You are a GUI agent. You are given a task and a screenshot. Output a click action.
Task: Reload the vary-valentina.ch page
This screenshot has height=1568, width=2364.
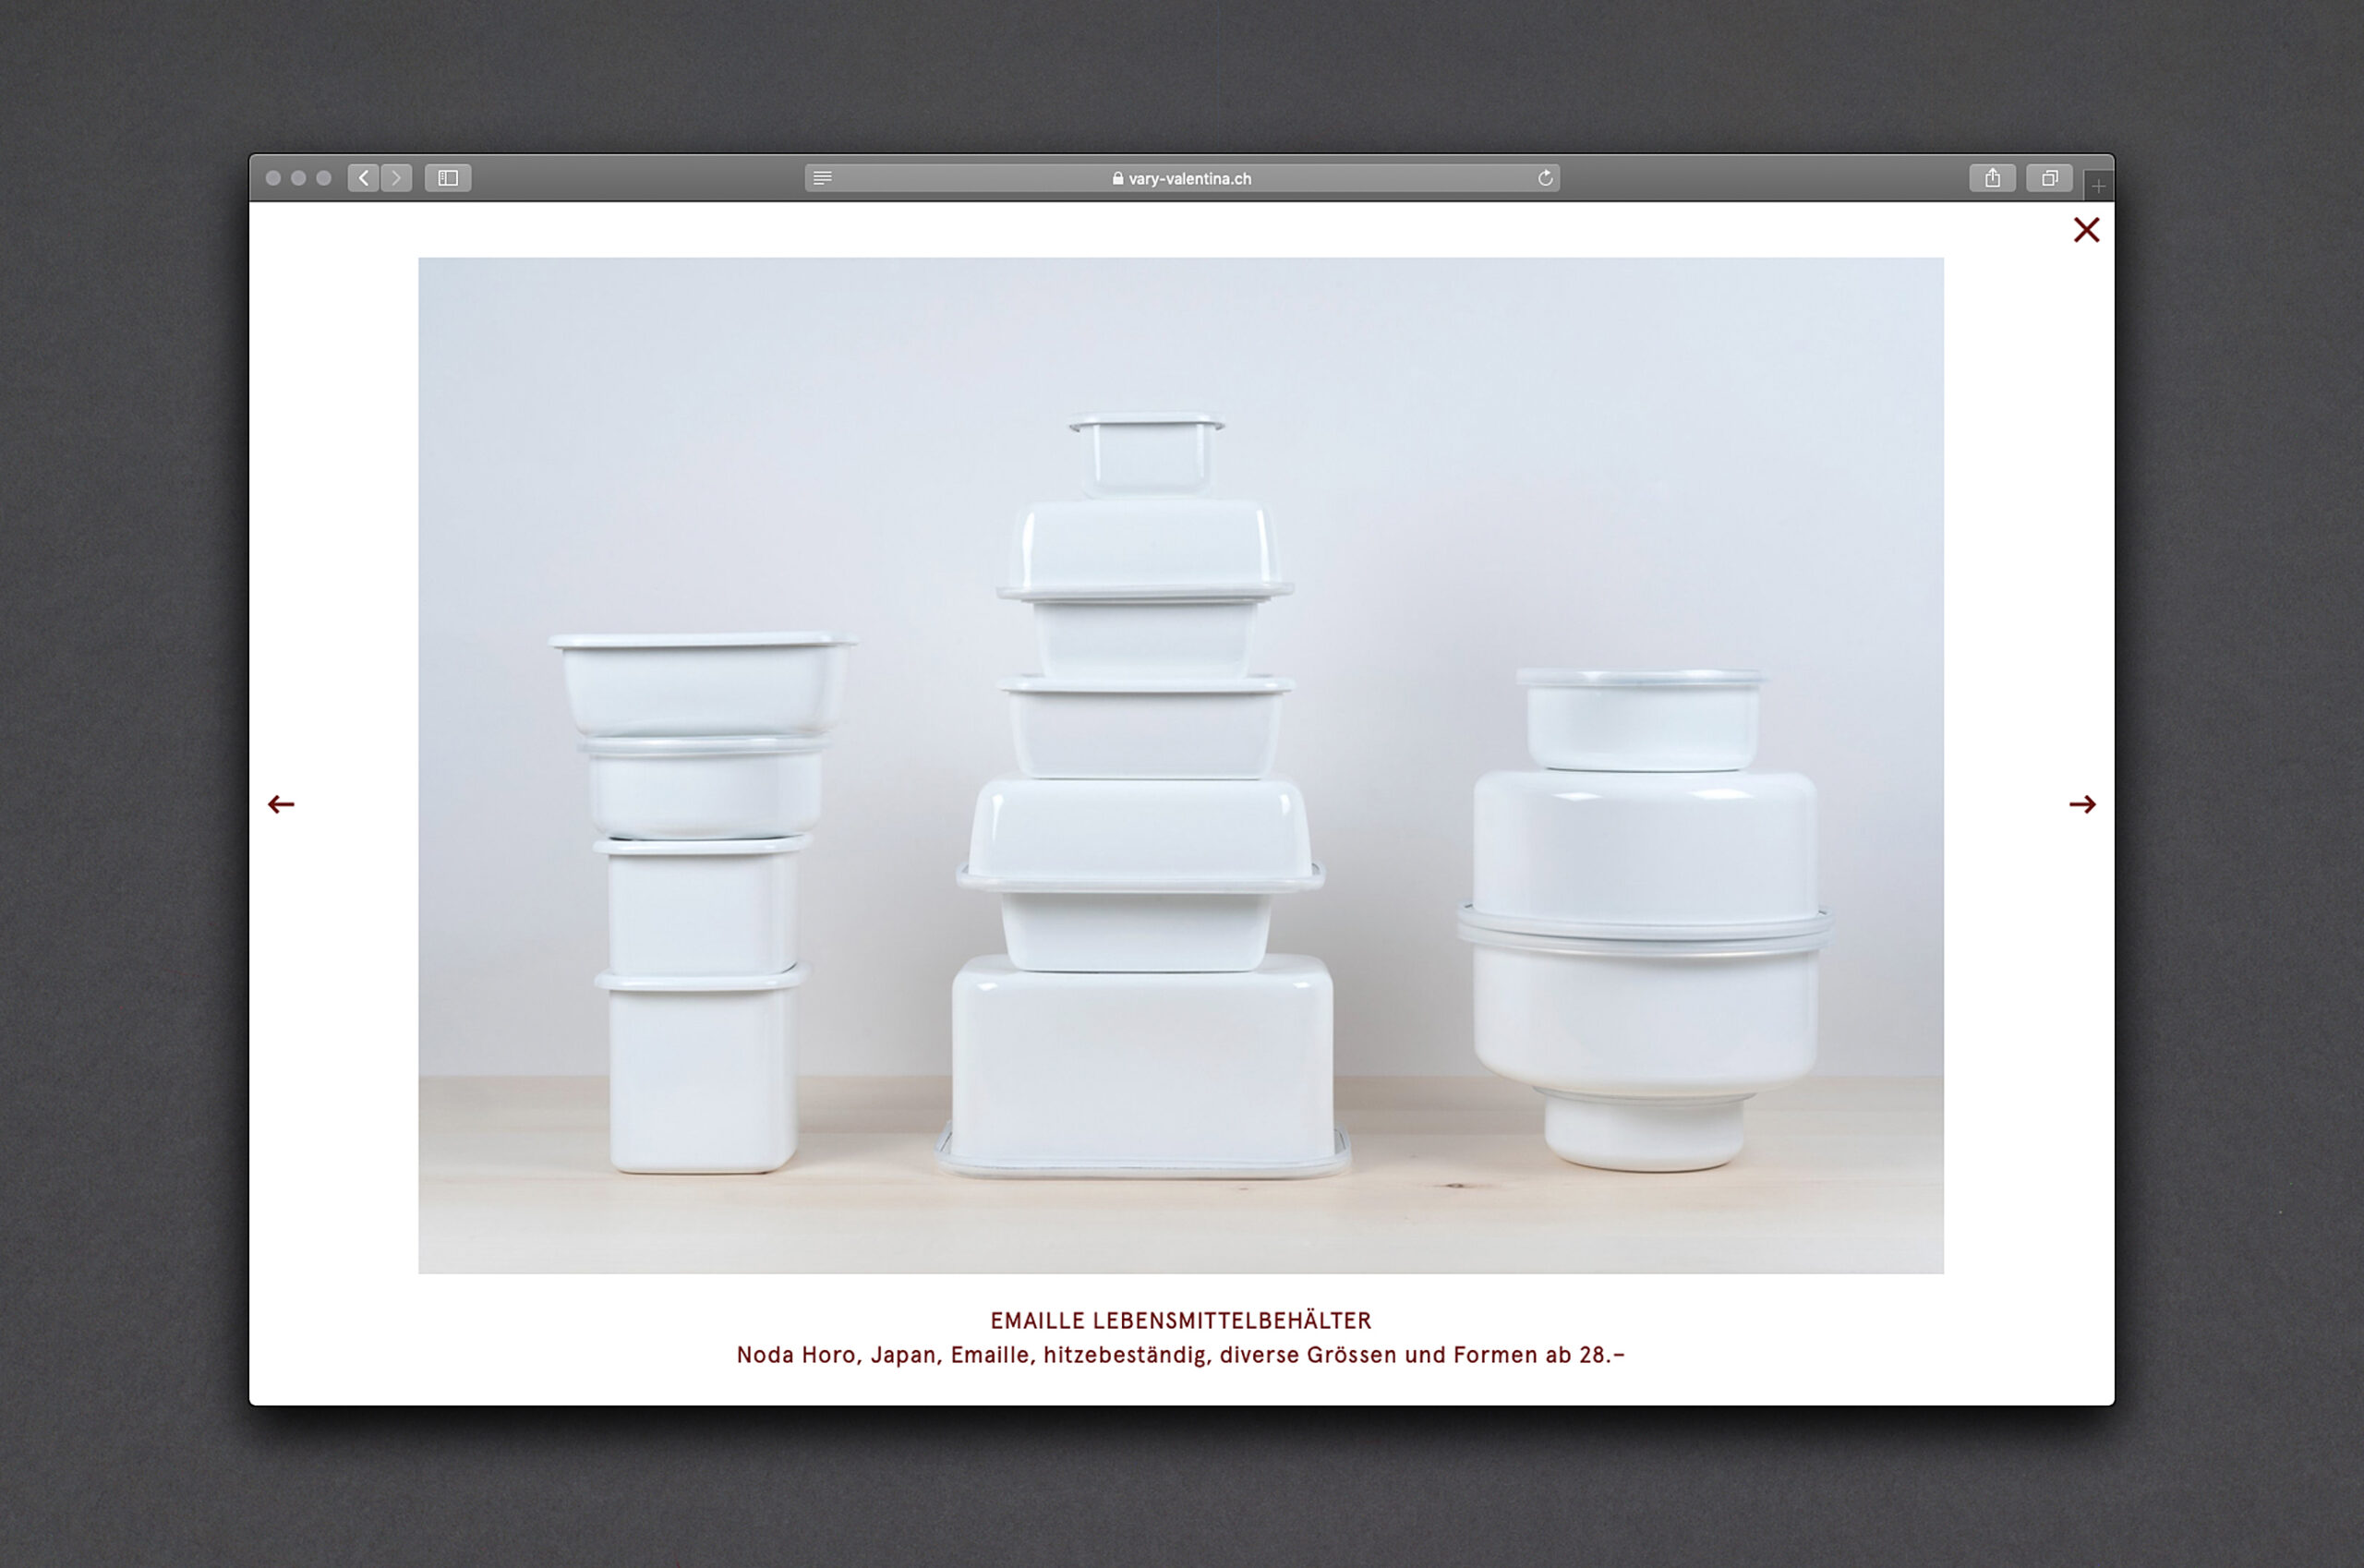pos(1545,178)
